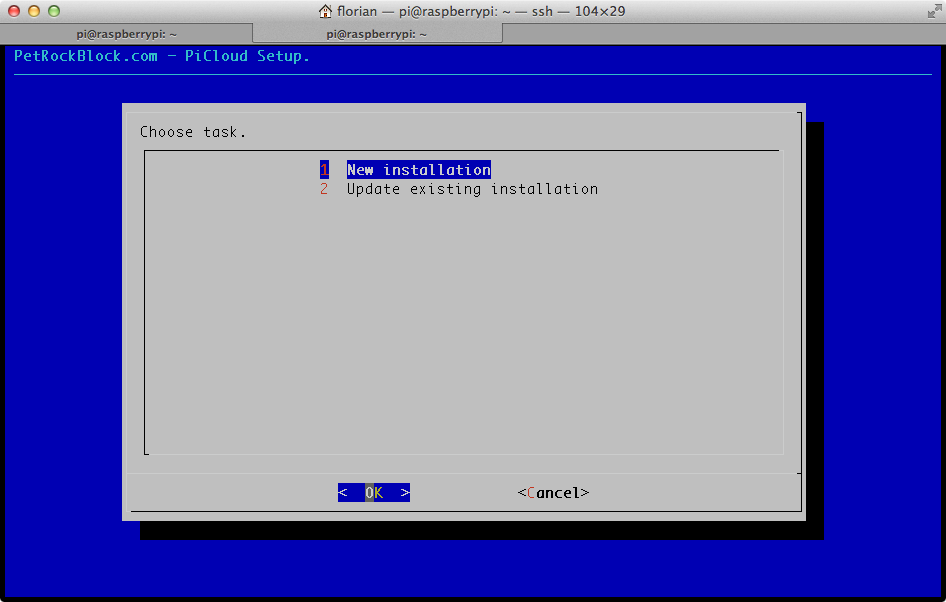This screenshot has width=946, height=602.
Task: Click the Cancel button in dialog
Action: click(553, 493)
